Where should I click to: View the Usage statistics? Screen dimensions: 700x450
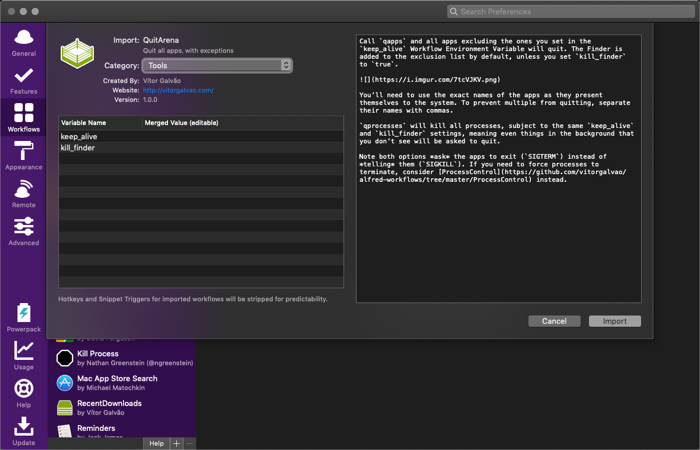pos(24,355)
